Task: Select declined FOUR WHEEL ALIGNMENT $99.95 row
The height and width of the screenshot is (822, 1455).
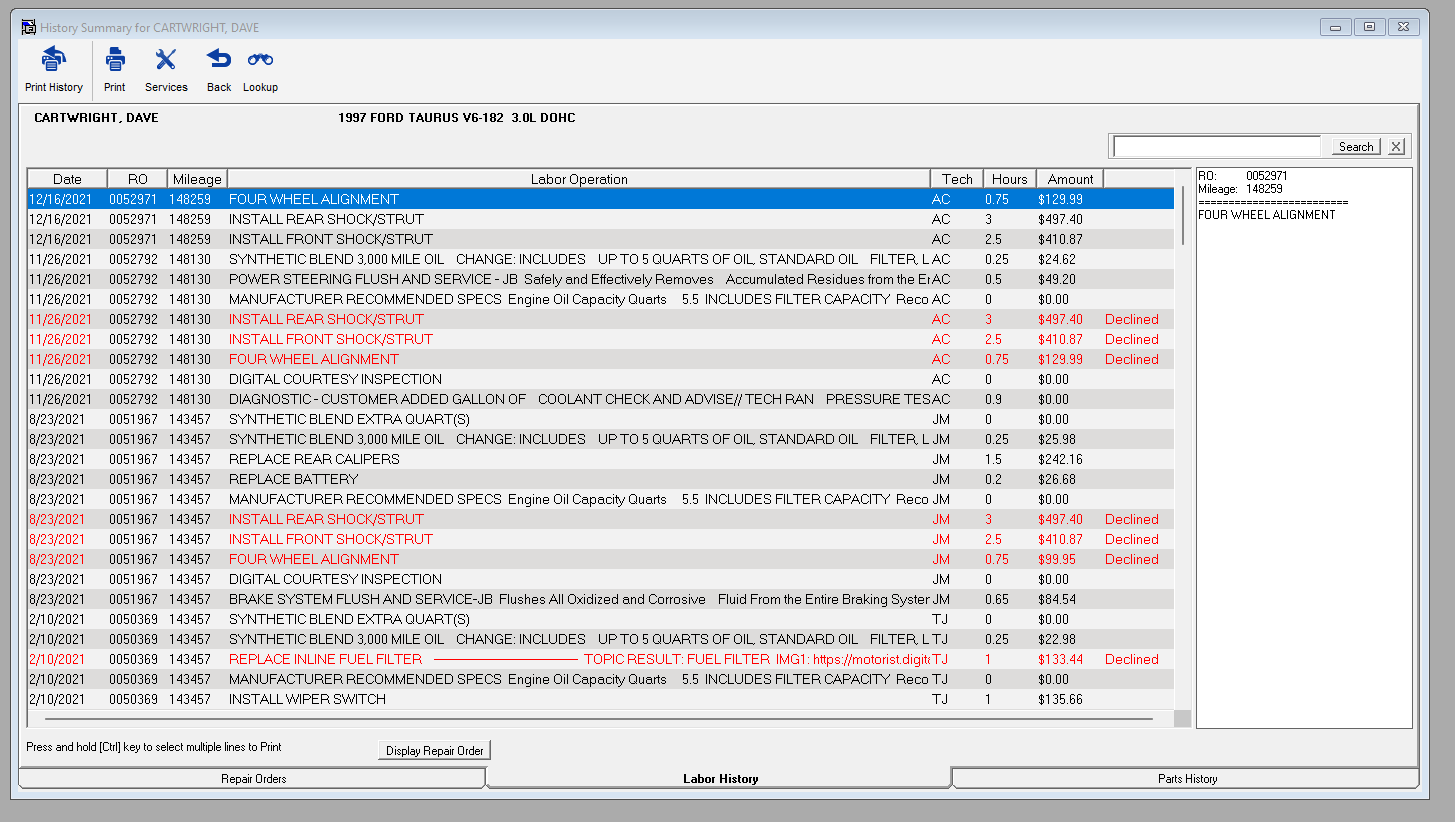Action: click(x=600, y=559)
